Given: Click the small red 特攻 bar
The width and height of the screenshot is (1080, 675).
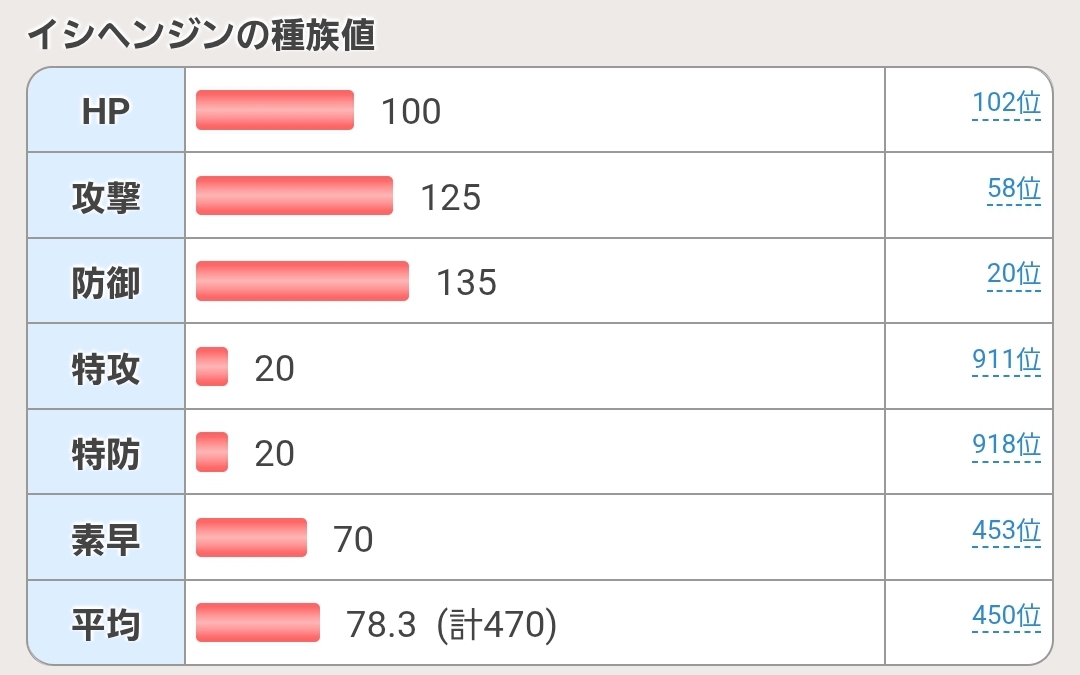Looking at the screenshot, I should [x=212, y=367].
